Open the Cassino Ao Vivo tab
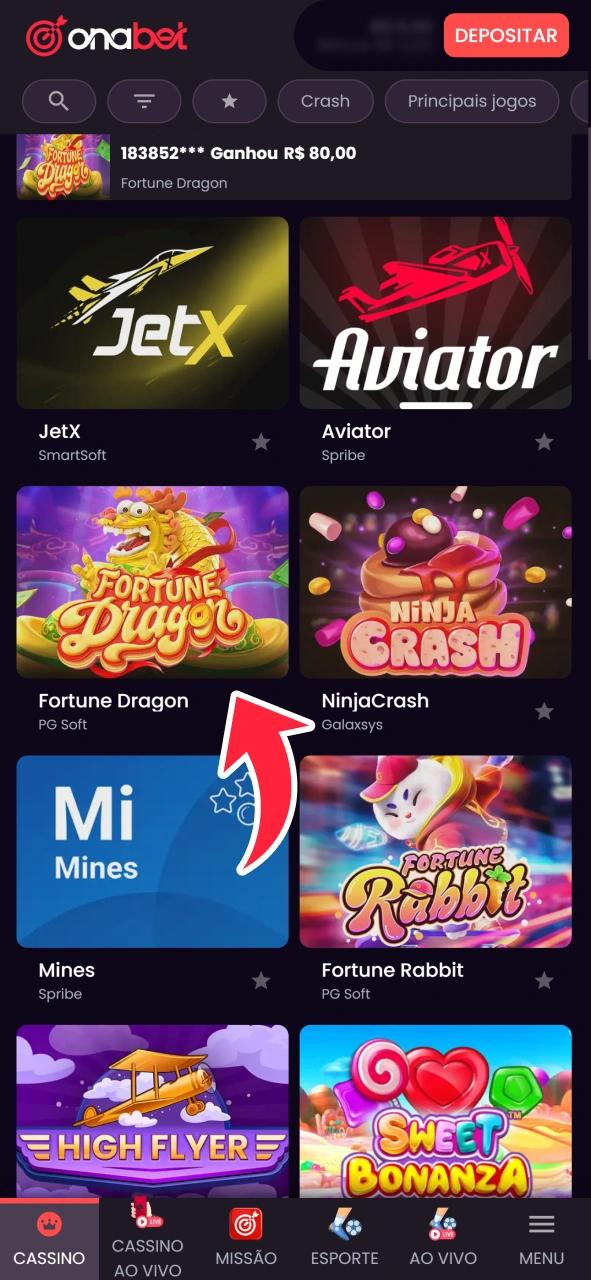 148,1238
